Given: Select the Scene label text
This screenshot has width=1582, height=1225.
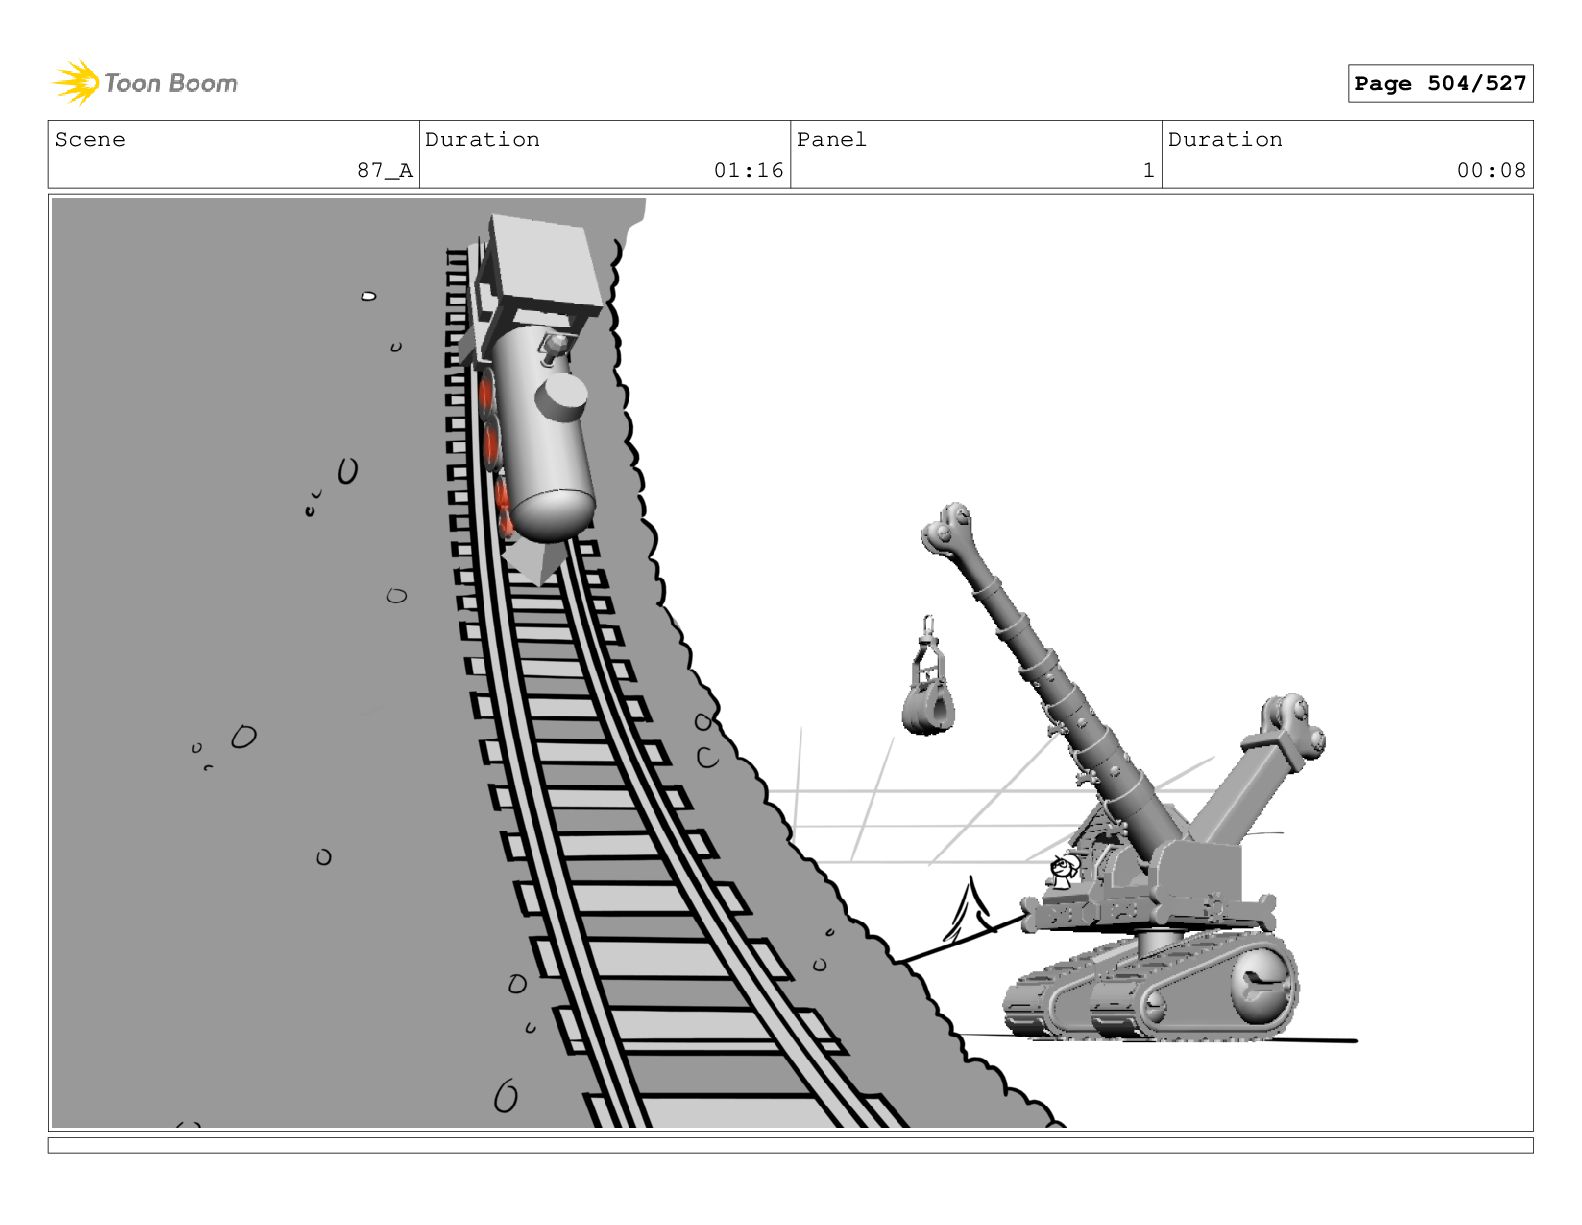Looking at the screenshot, I should [91, 140].
